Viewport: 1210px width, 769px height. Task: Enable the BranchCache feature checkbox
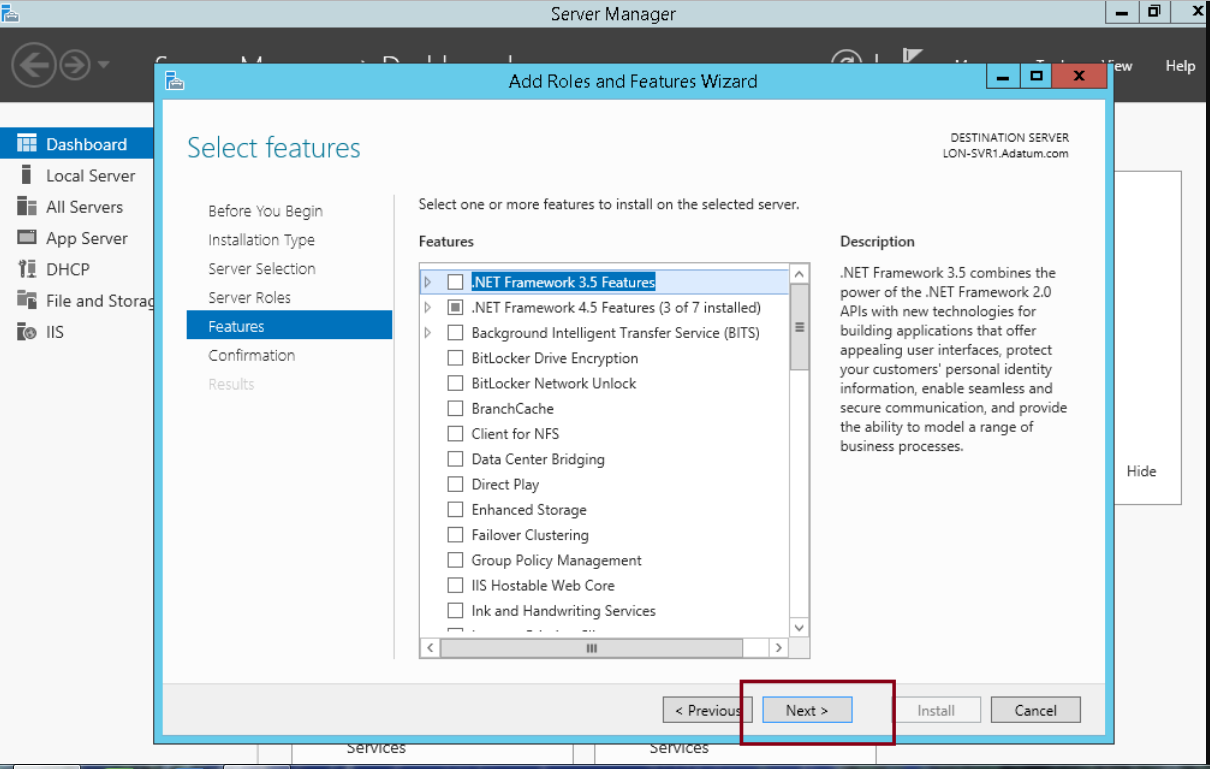(455, 409)
